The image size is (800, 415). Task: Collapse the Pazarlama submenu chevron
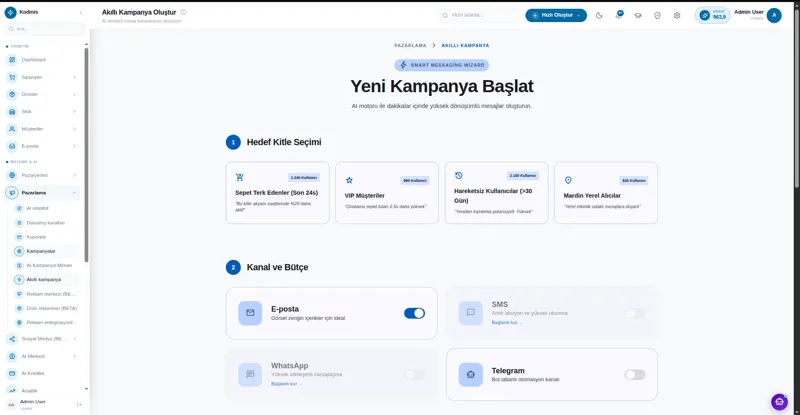[74, 193]
